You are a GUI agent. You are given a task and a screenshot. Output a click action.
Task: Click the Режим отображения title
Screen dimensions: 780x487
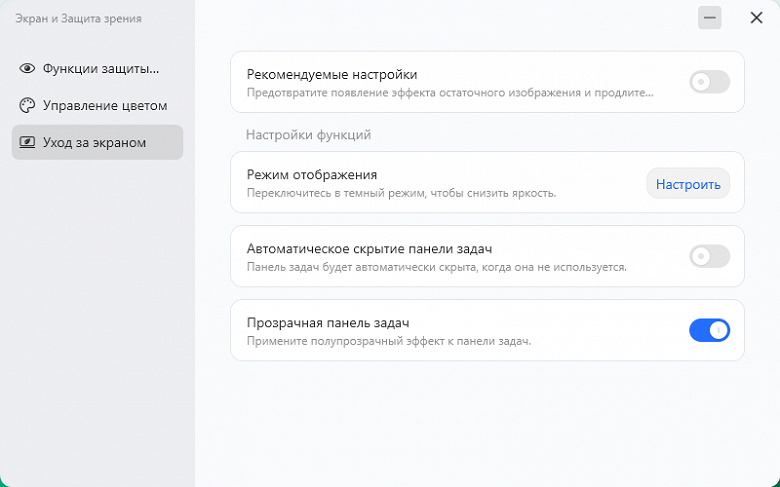coord(311,174)
